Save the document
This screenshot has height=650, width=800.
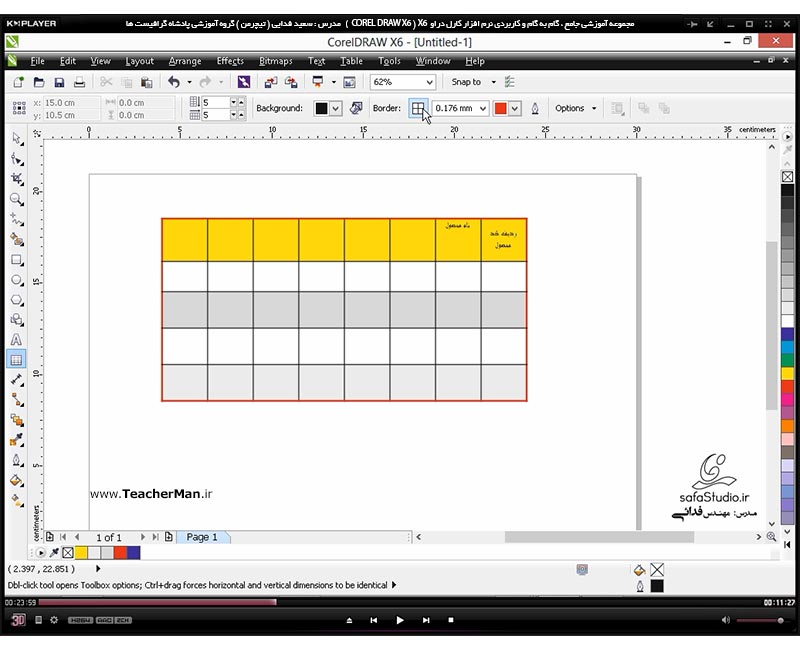(59, 82)
